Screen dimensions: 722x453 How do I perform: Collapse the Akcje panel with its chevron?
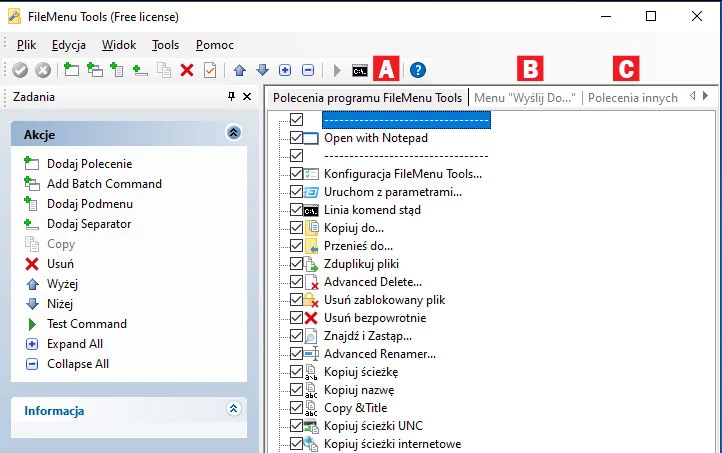pyautogui.click(x=234, y=132)
